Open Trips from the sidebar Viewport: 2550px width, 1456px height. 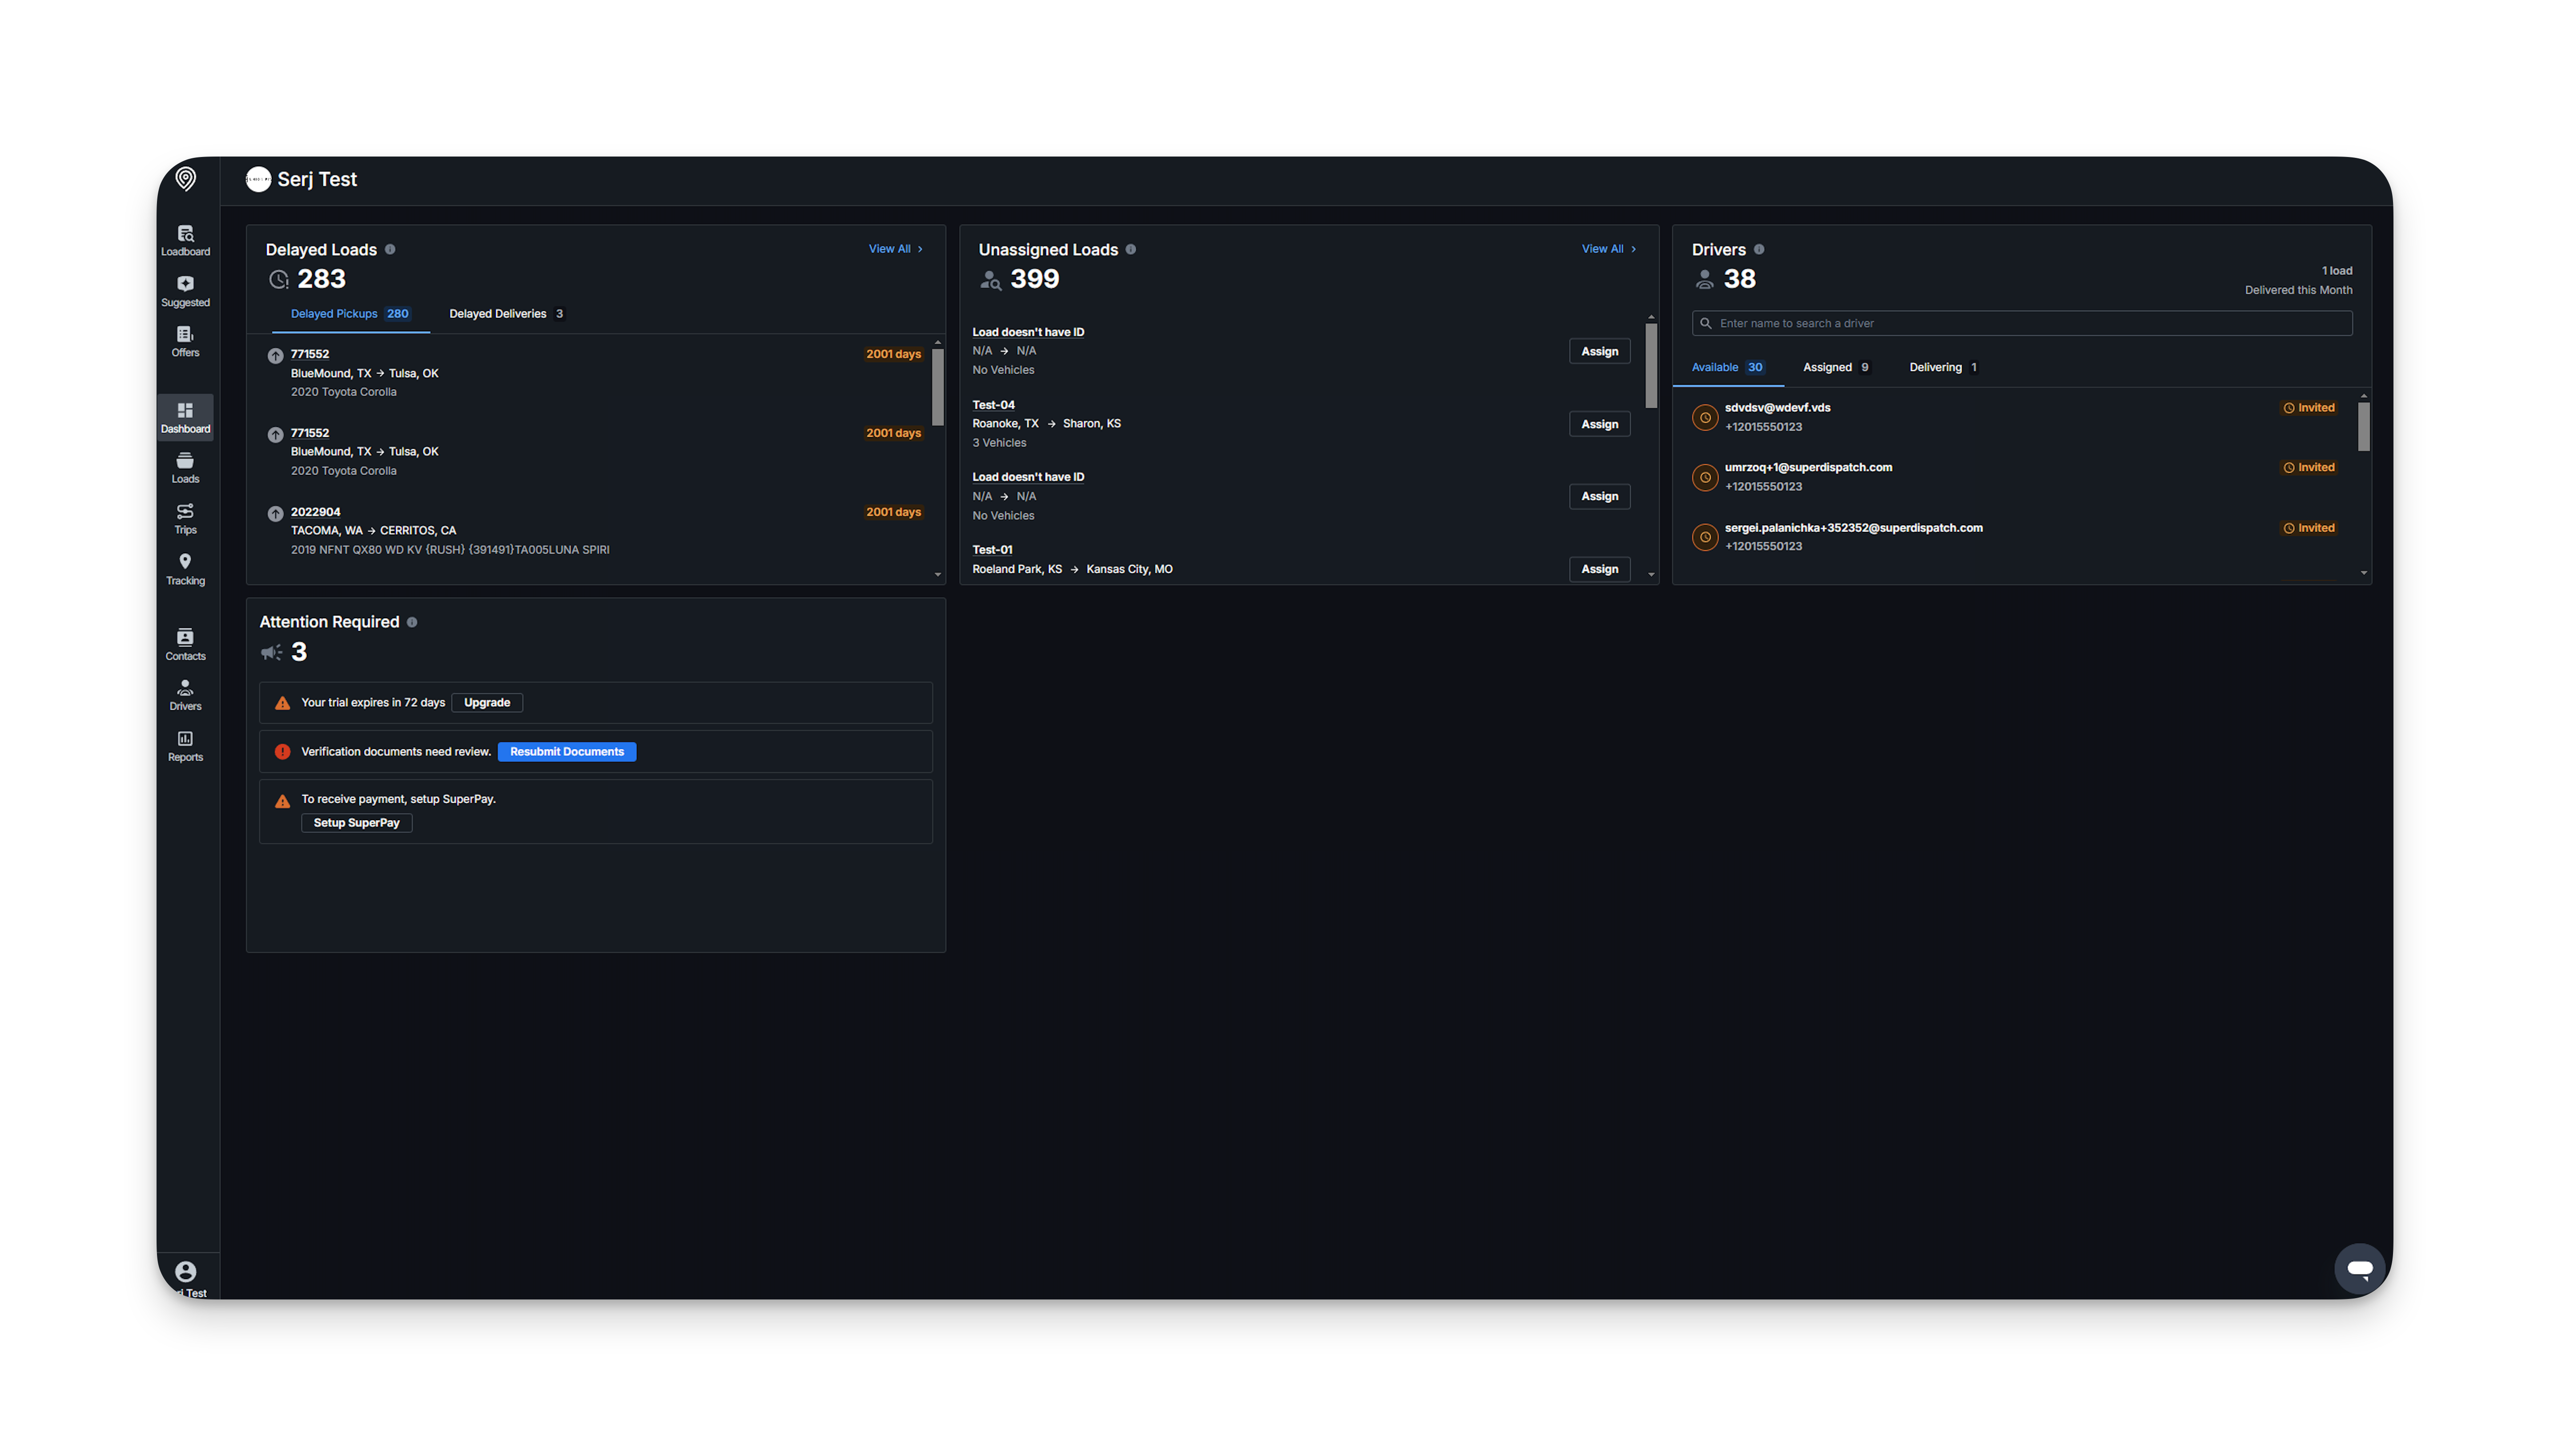tap(185, 518)
